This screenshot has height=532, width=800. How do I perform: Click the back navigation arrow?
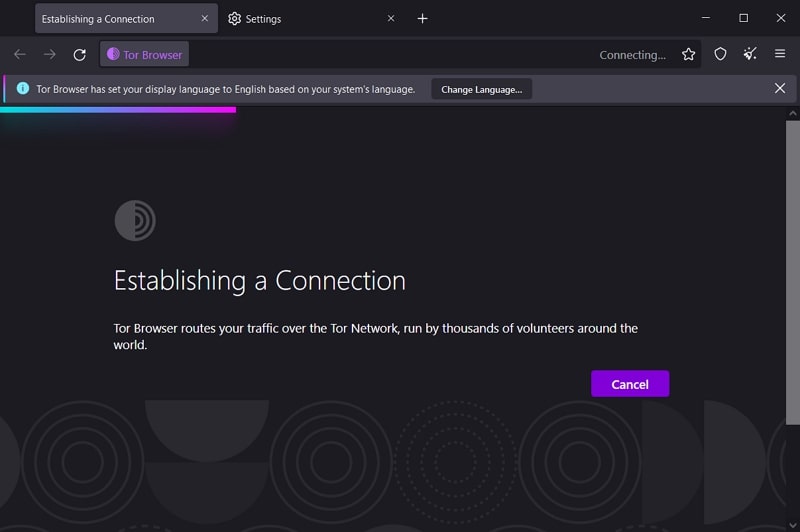pyautogui.click(x=20, y=55)
